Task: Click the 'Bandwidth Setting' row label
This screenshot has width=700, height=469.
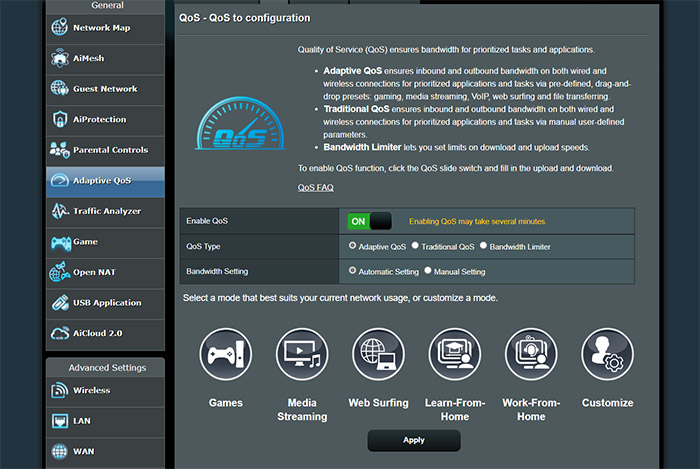Action: 217,271
